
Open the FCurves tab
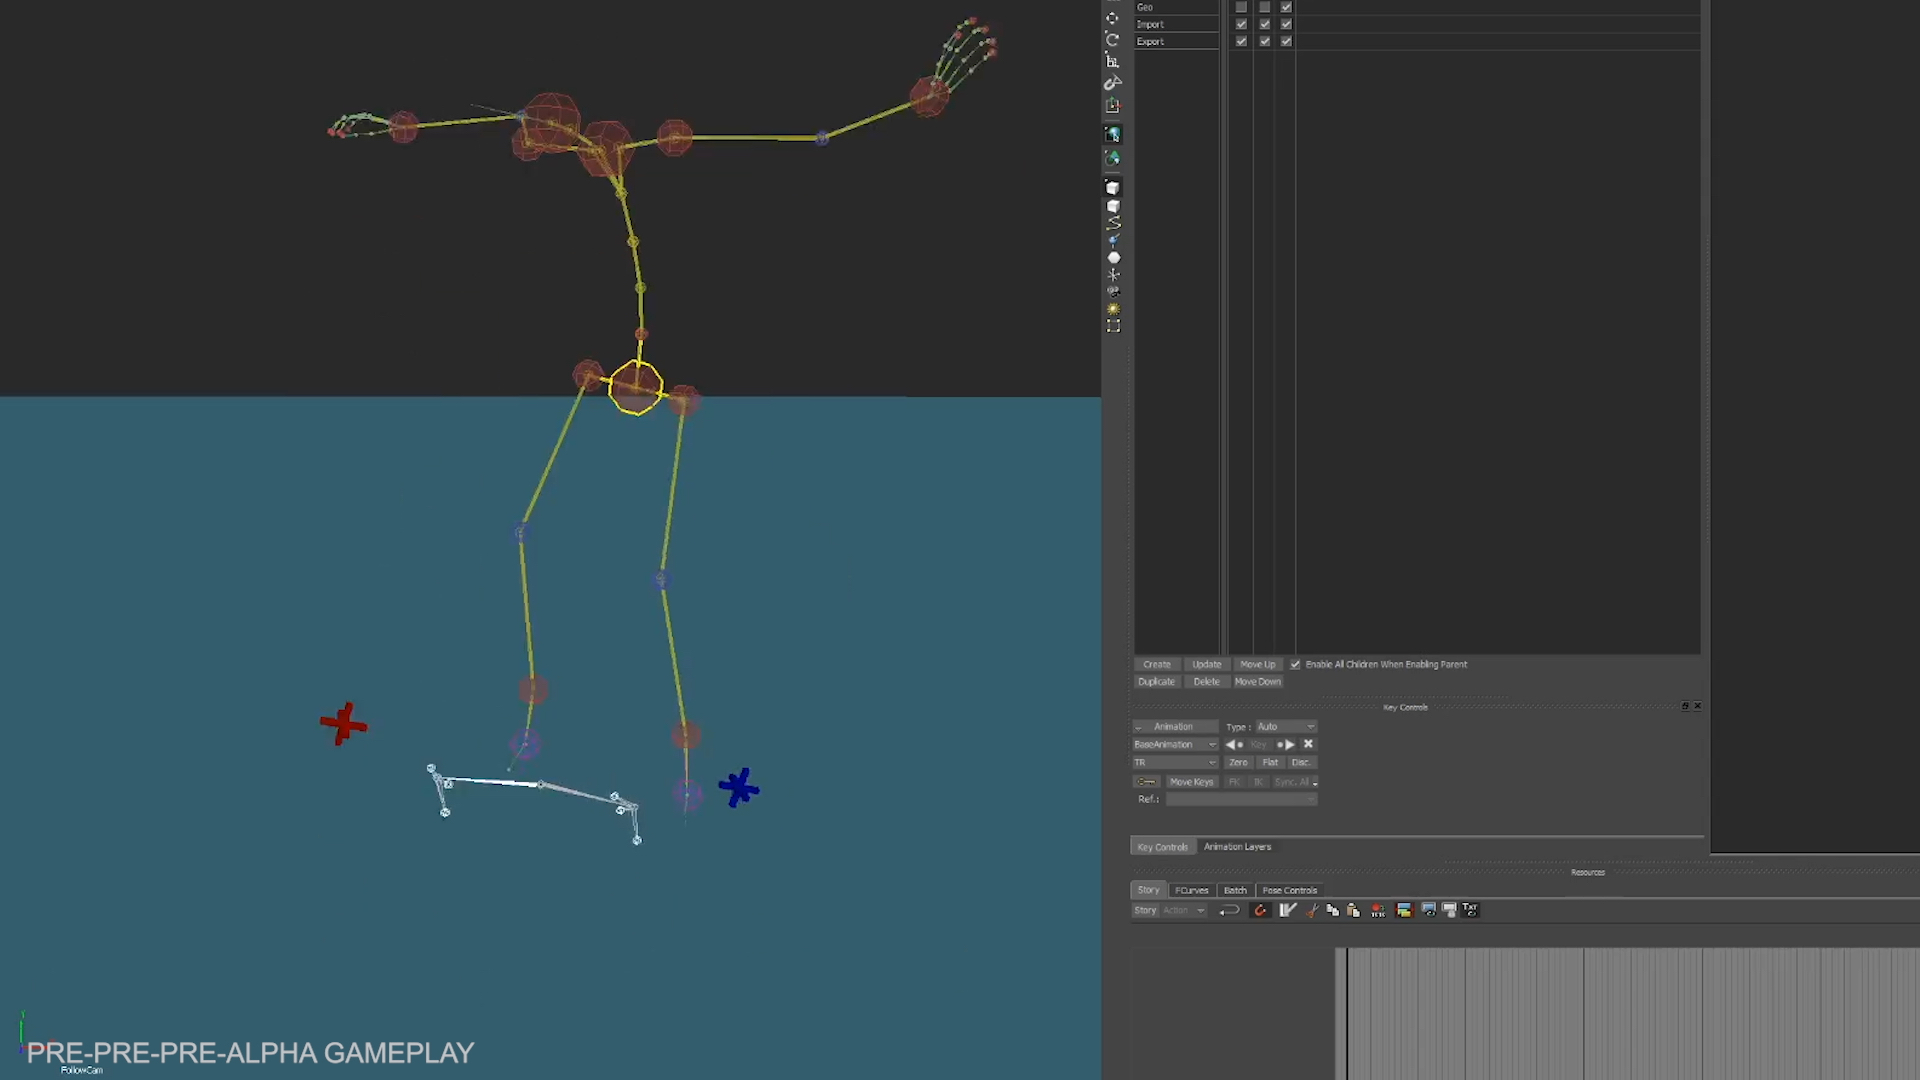(1191, 890)
